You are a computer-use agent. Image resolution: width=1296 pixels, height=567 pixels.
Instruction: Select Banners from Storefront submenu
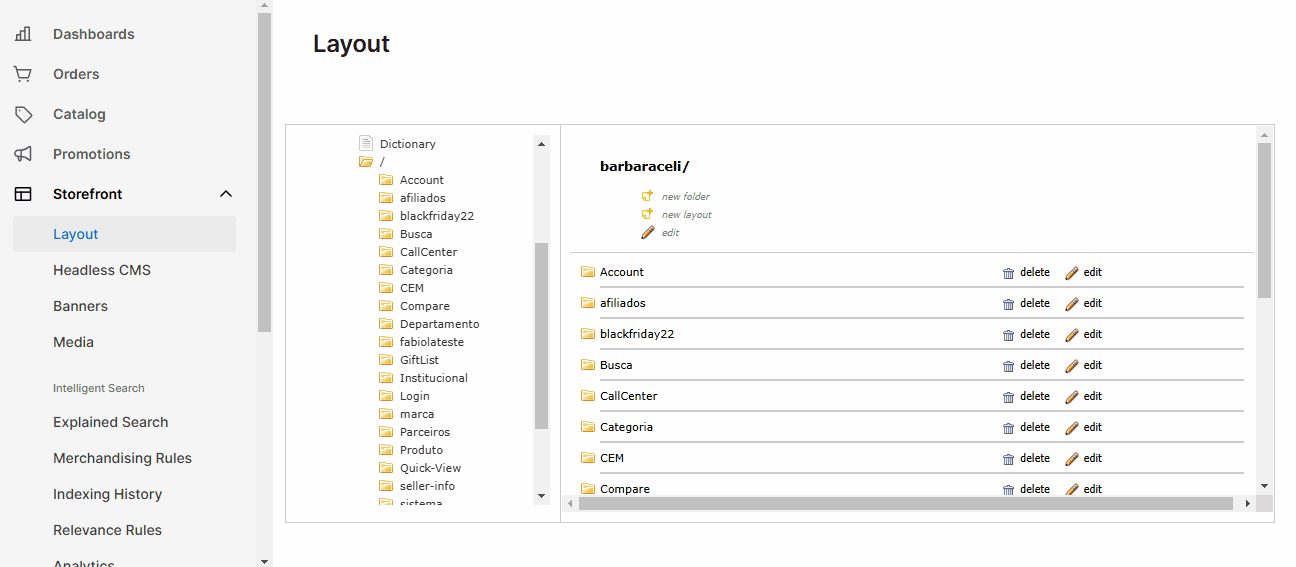tap(80, 306)
